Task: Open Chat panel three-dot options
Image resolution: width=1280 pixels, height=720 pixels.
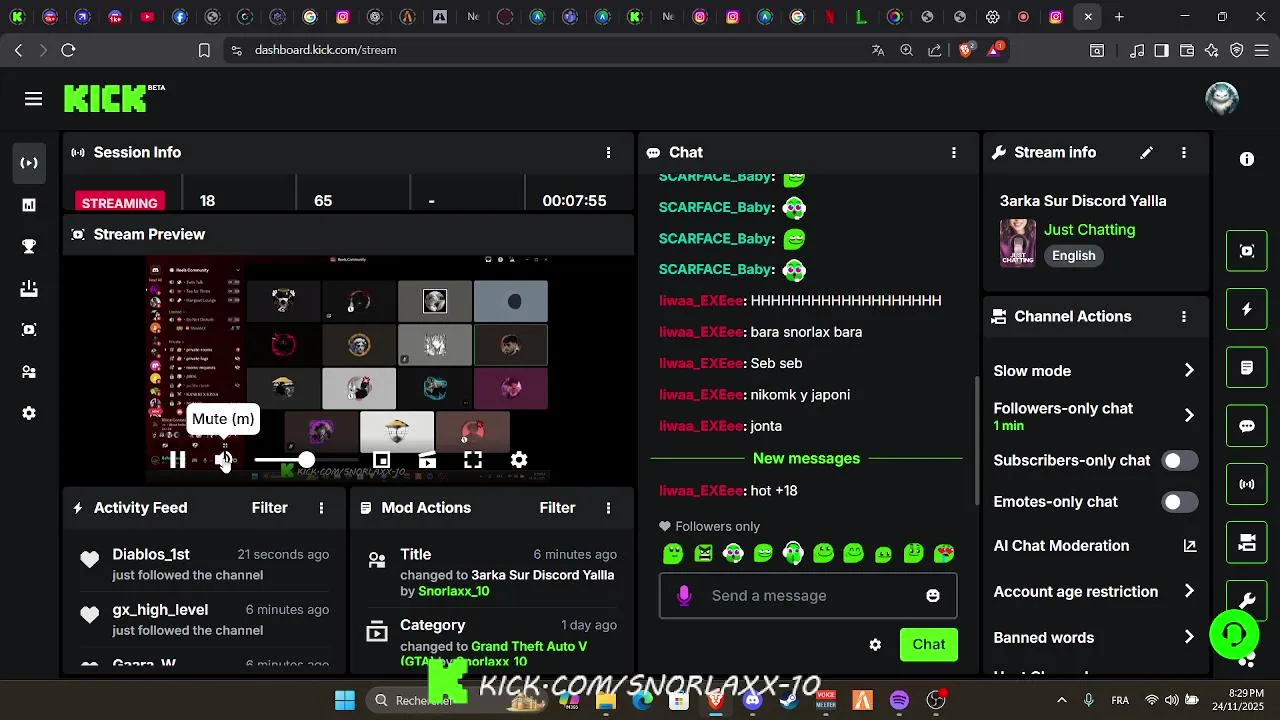Action: (954, 152)
